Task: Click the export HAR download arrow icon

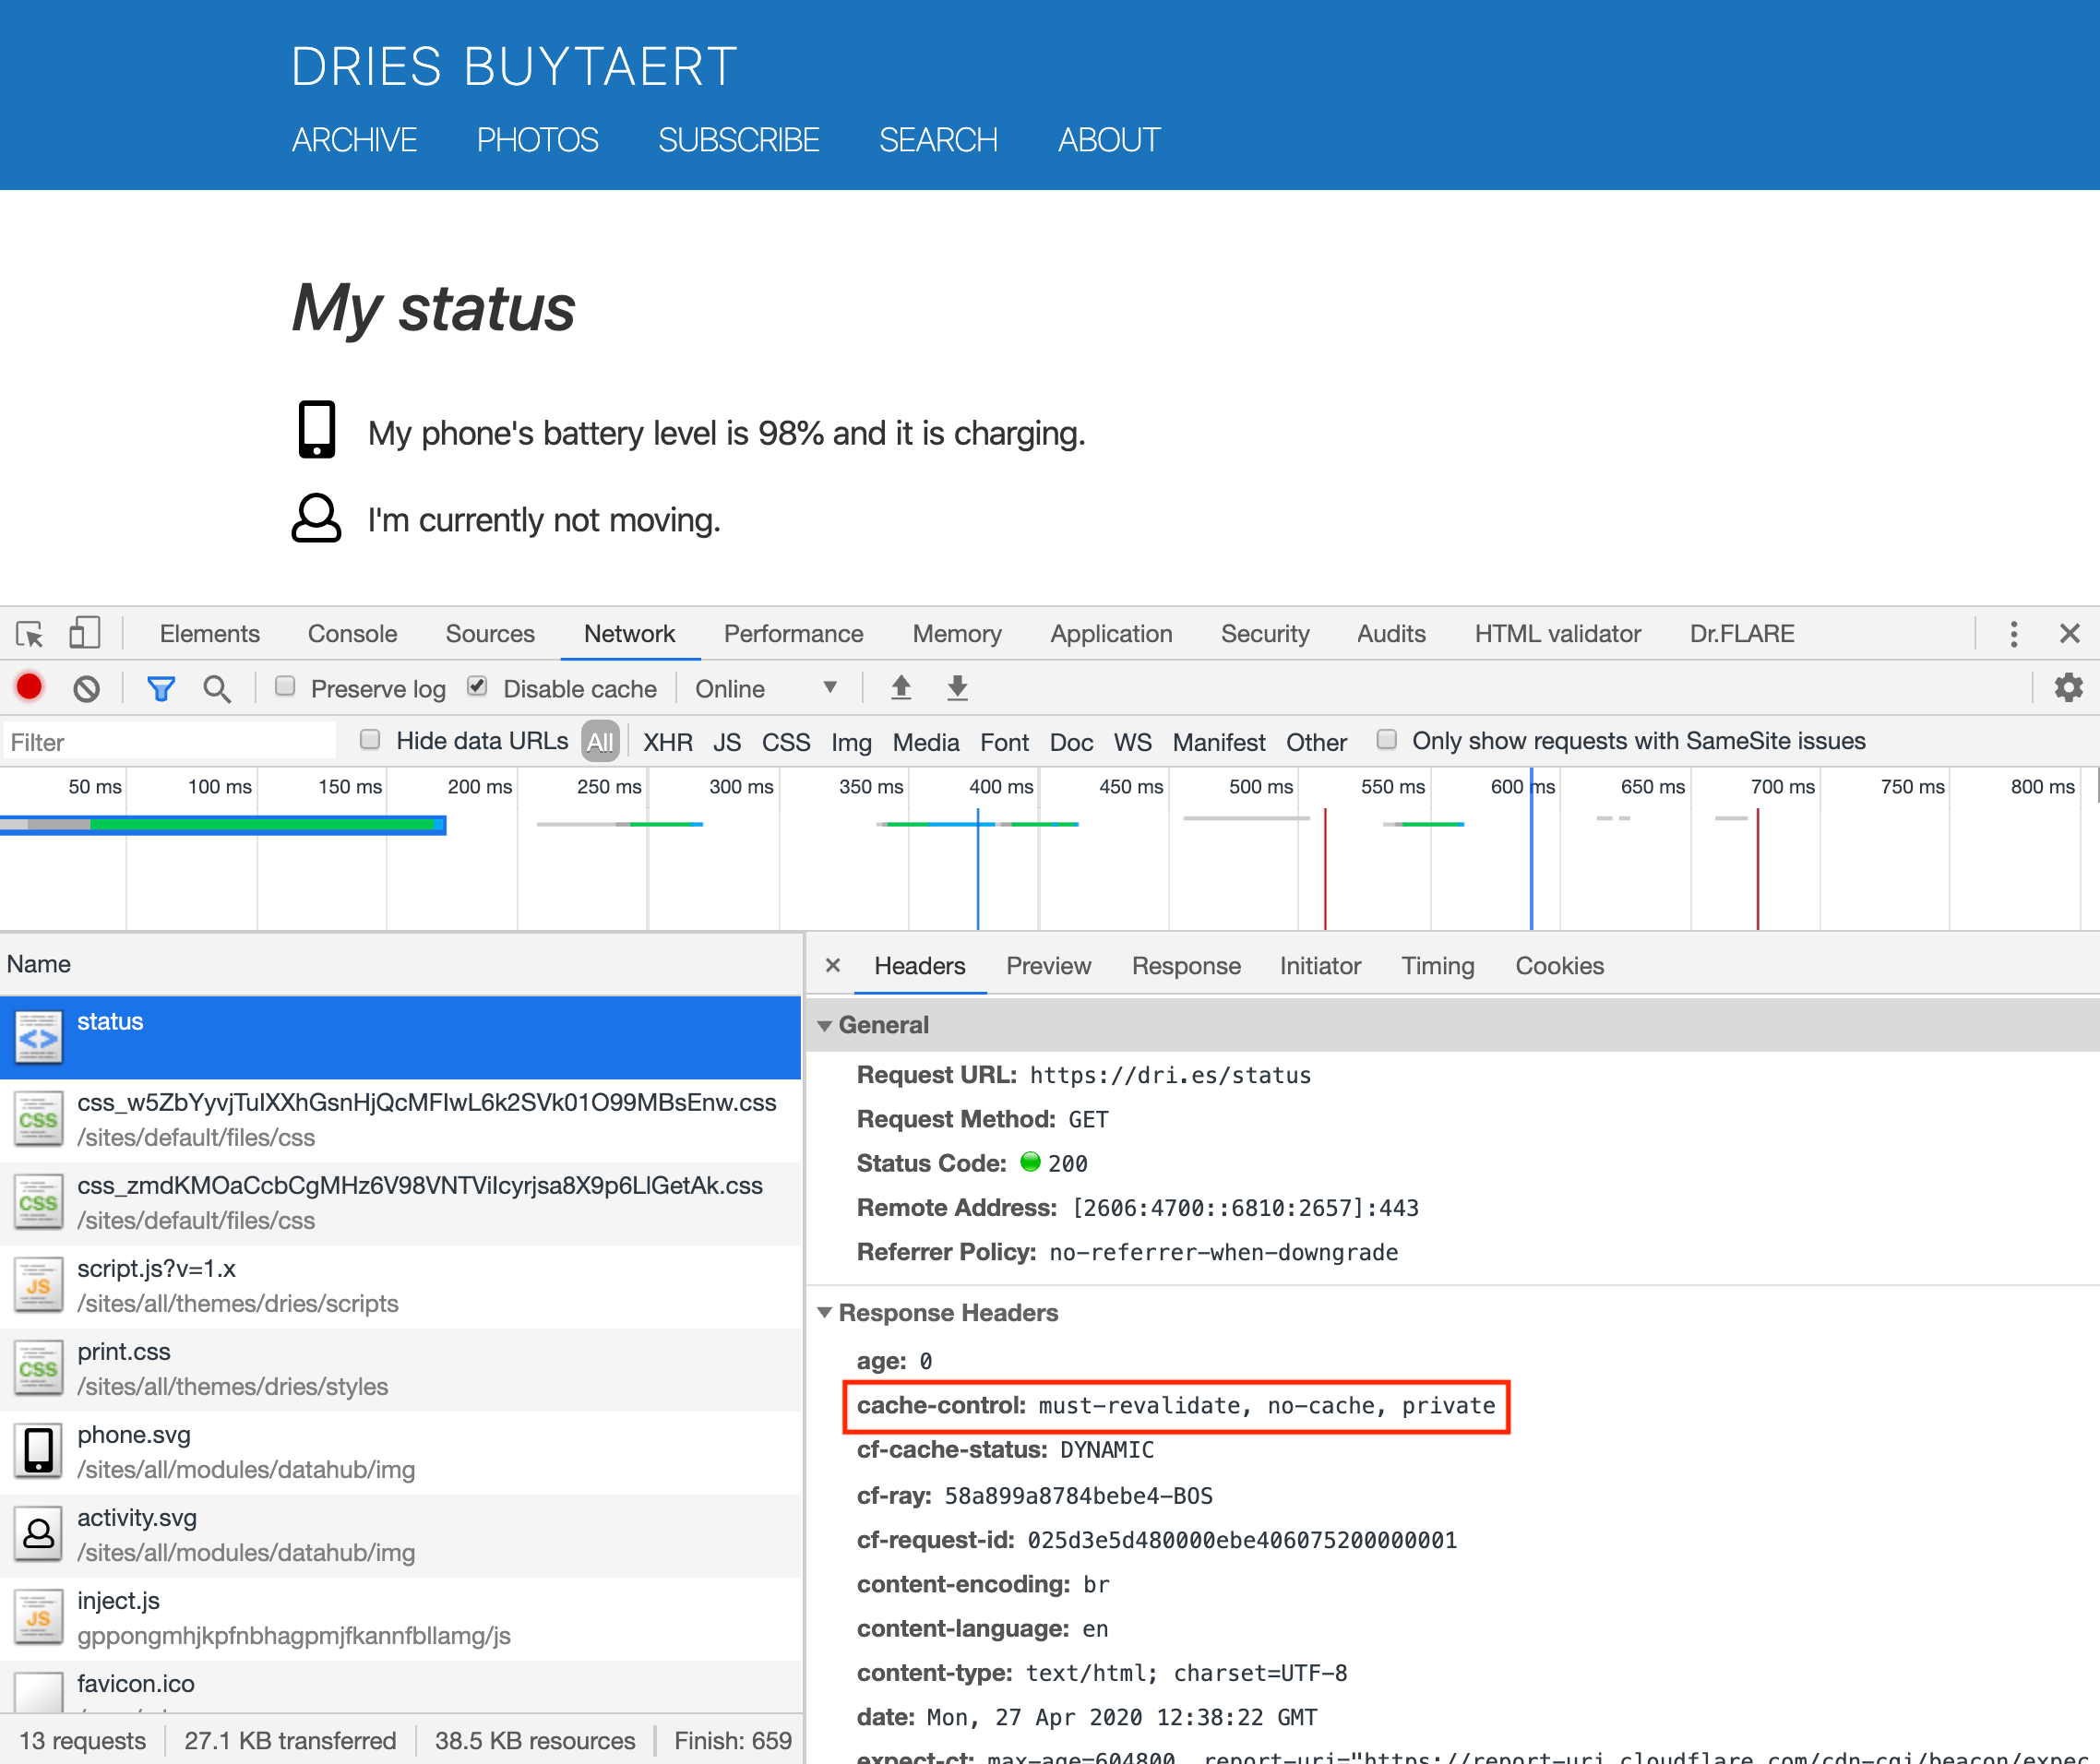Action: [x=957, y=688]
